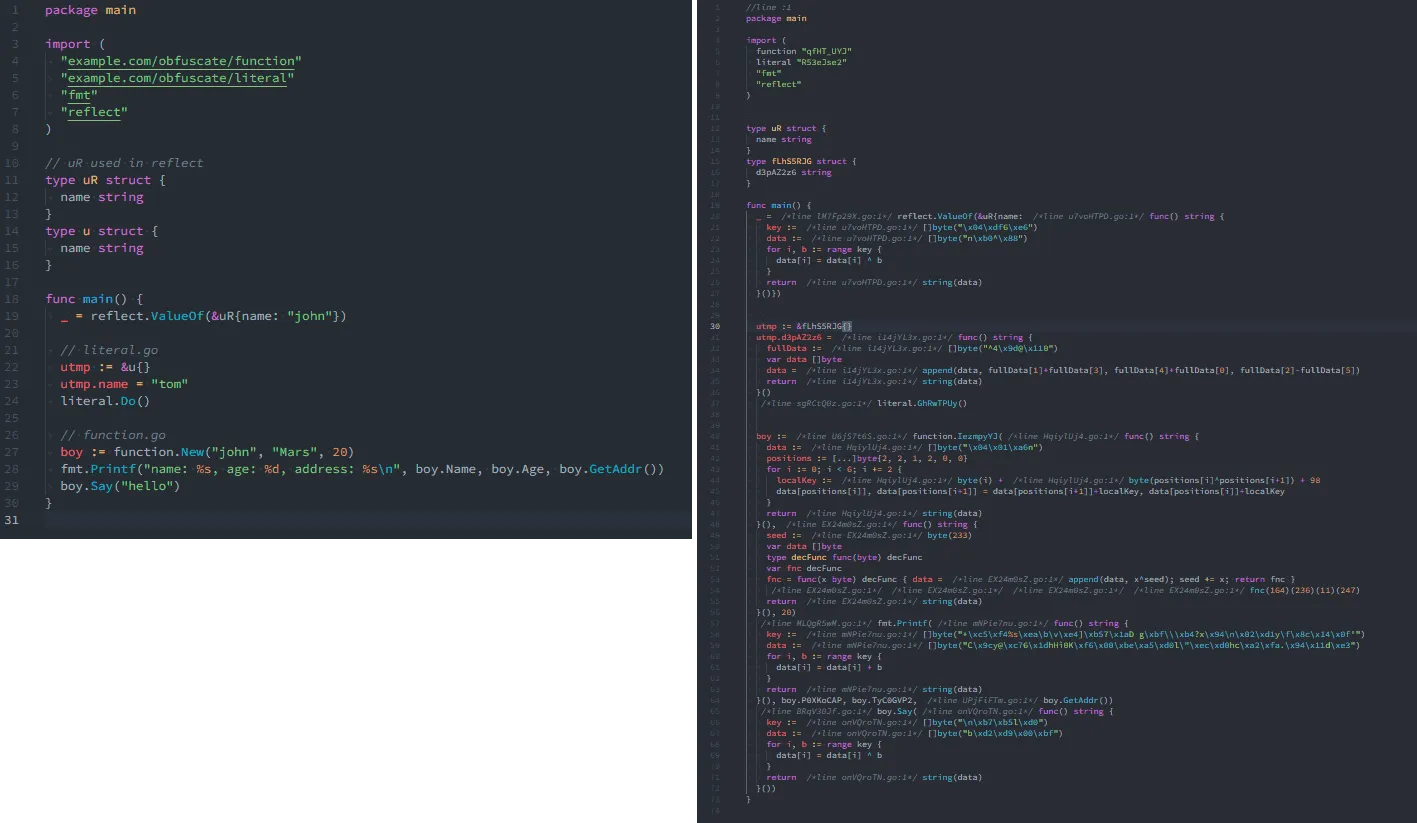Click "package main" in the left code pane
The image size is (1417, 823).
(90, 10)
